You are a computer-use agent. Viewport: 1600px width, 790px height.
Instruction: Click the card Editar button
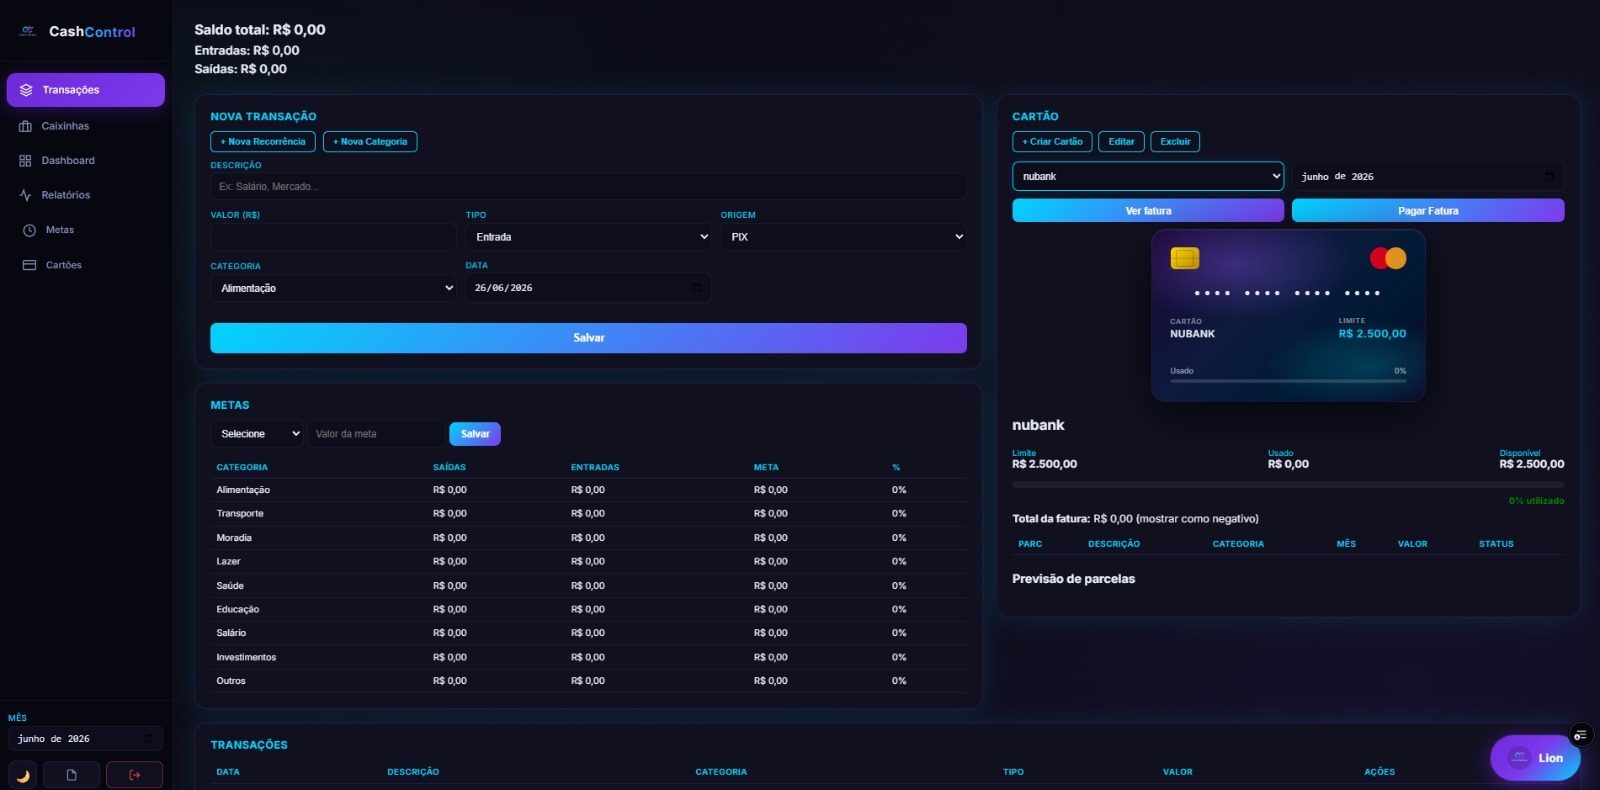tap(1121, 142)
